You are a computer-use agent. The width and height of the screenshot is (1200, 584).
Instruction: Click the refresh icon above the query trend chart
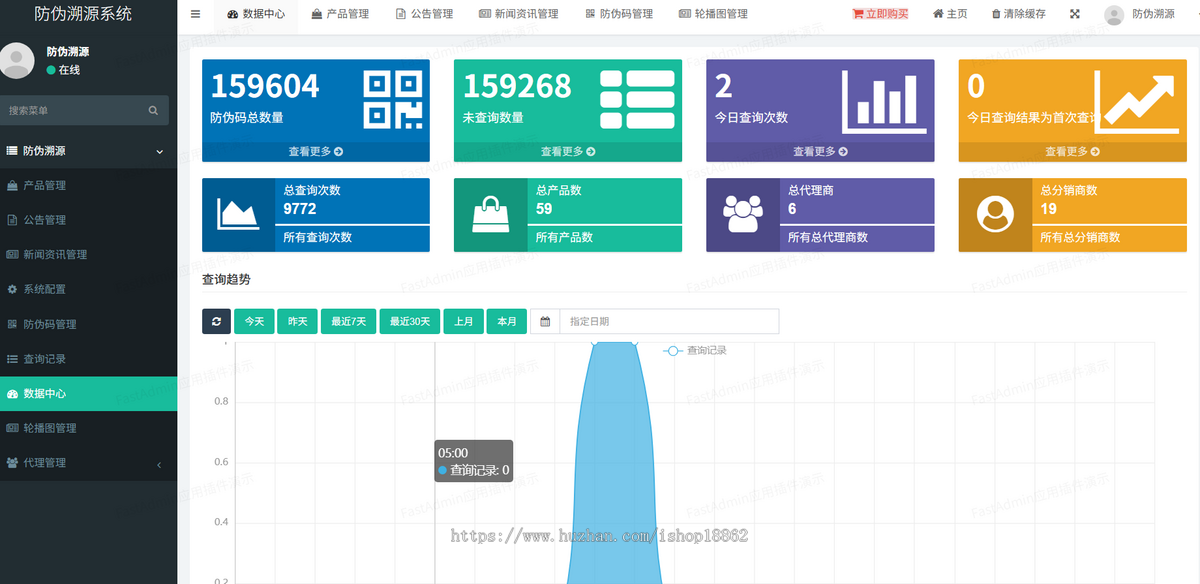pos(216,321)
